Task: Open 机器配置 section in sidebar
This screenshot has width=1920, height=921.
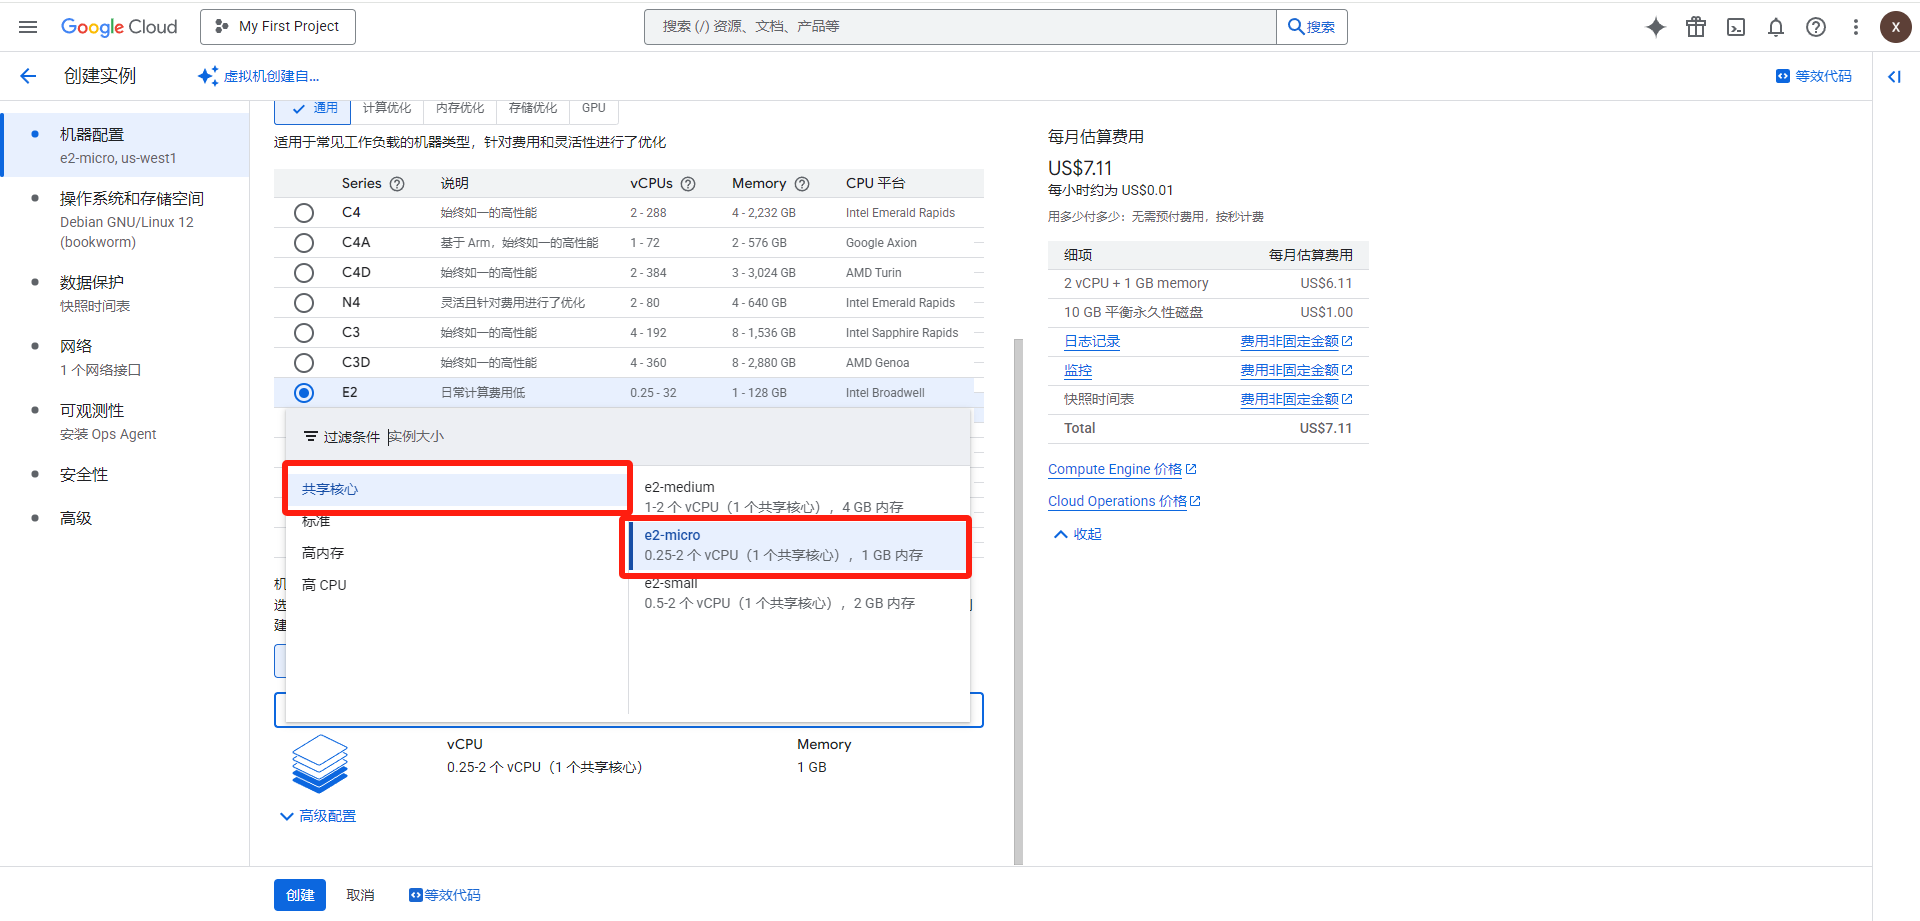Action: (125, 145)
